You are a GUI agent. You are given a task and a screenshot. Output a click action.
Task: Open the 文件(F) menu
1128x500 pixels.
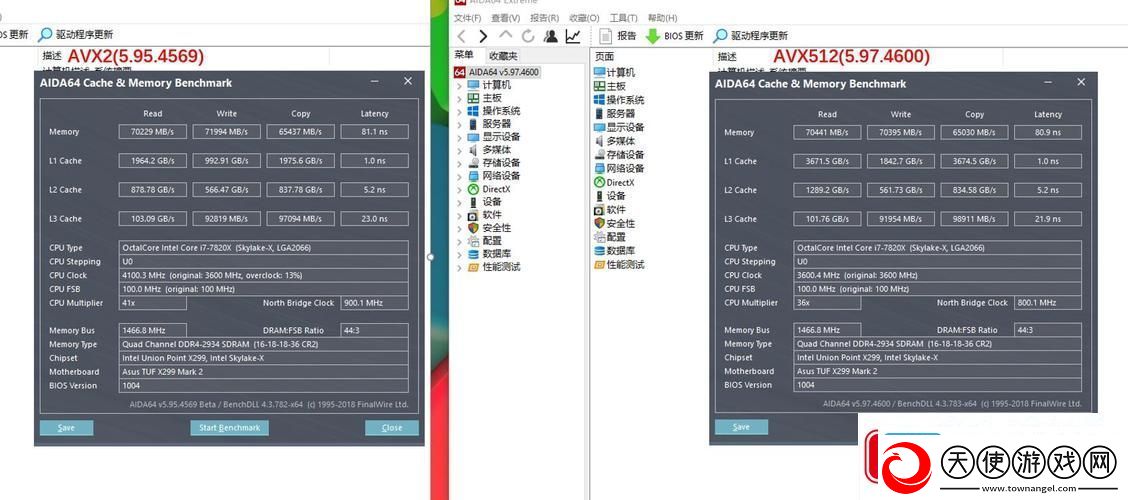click(468, 18)
